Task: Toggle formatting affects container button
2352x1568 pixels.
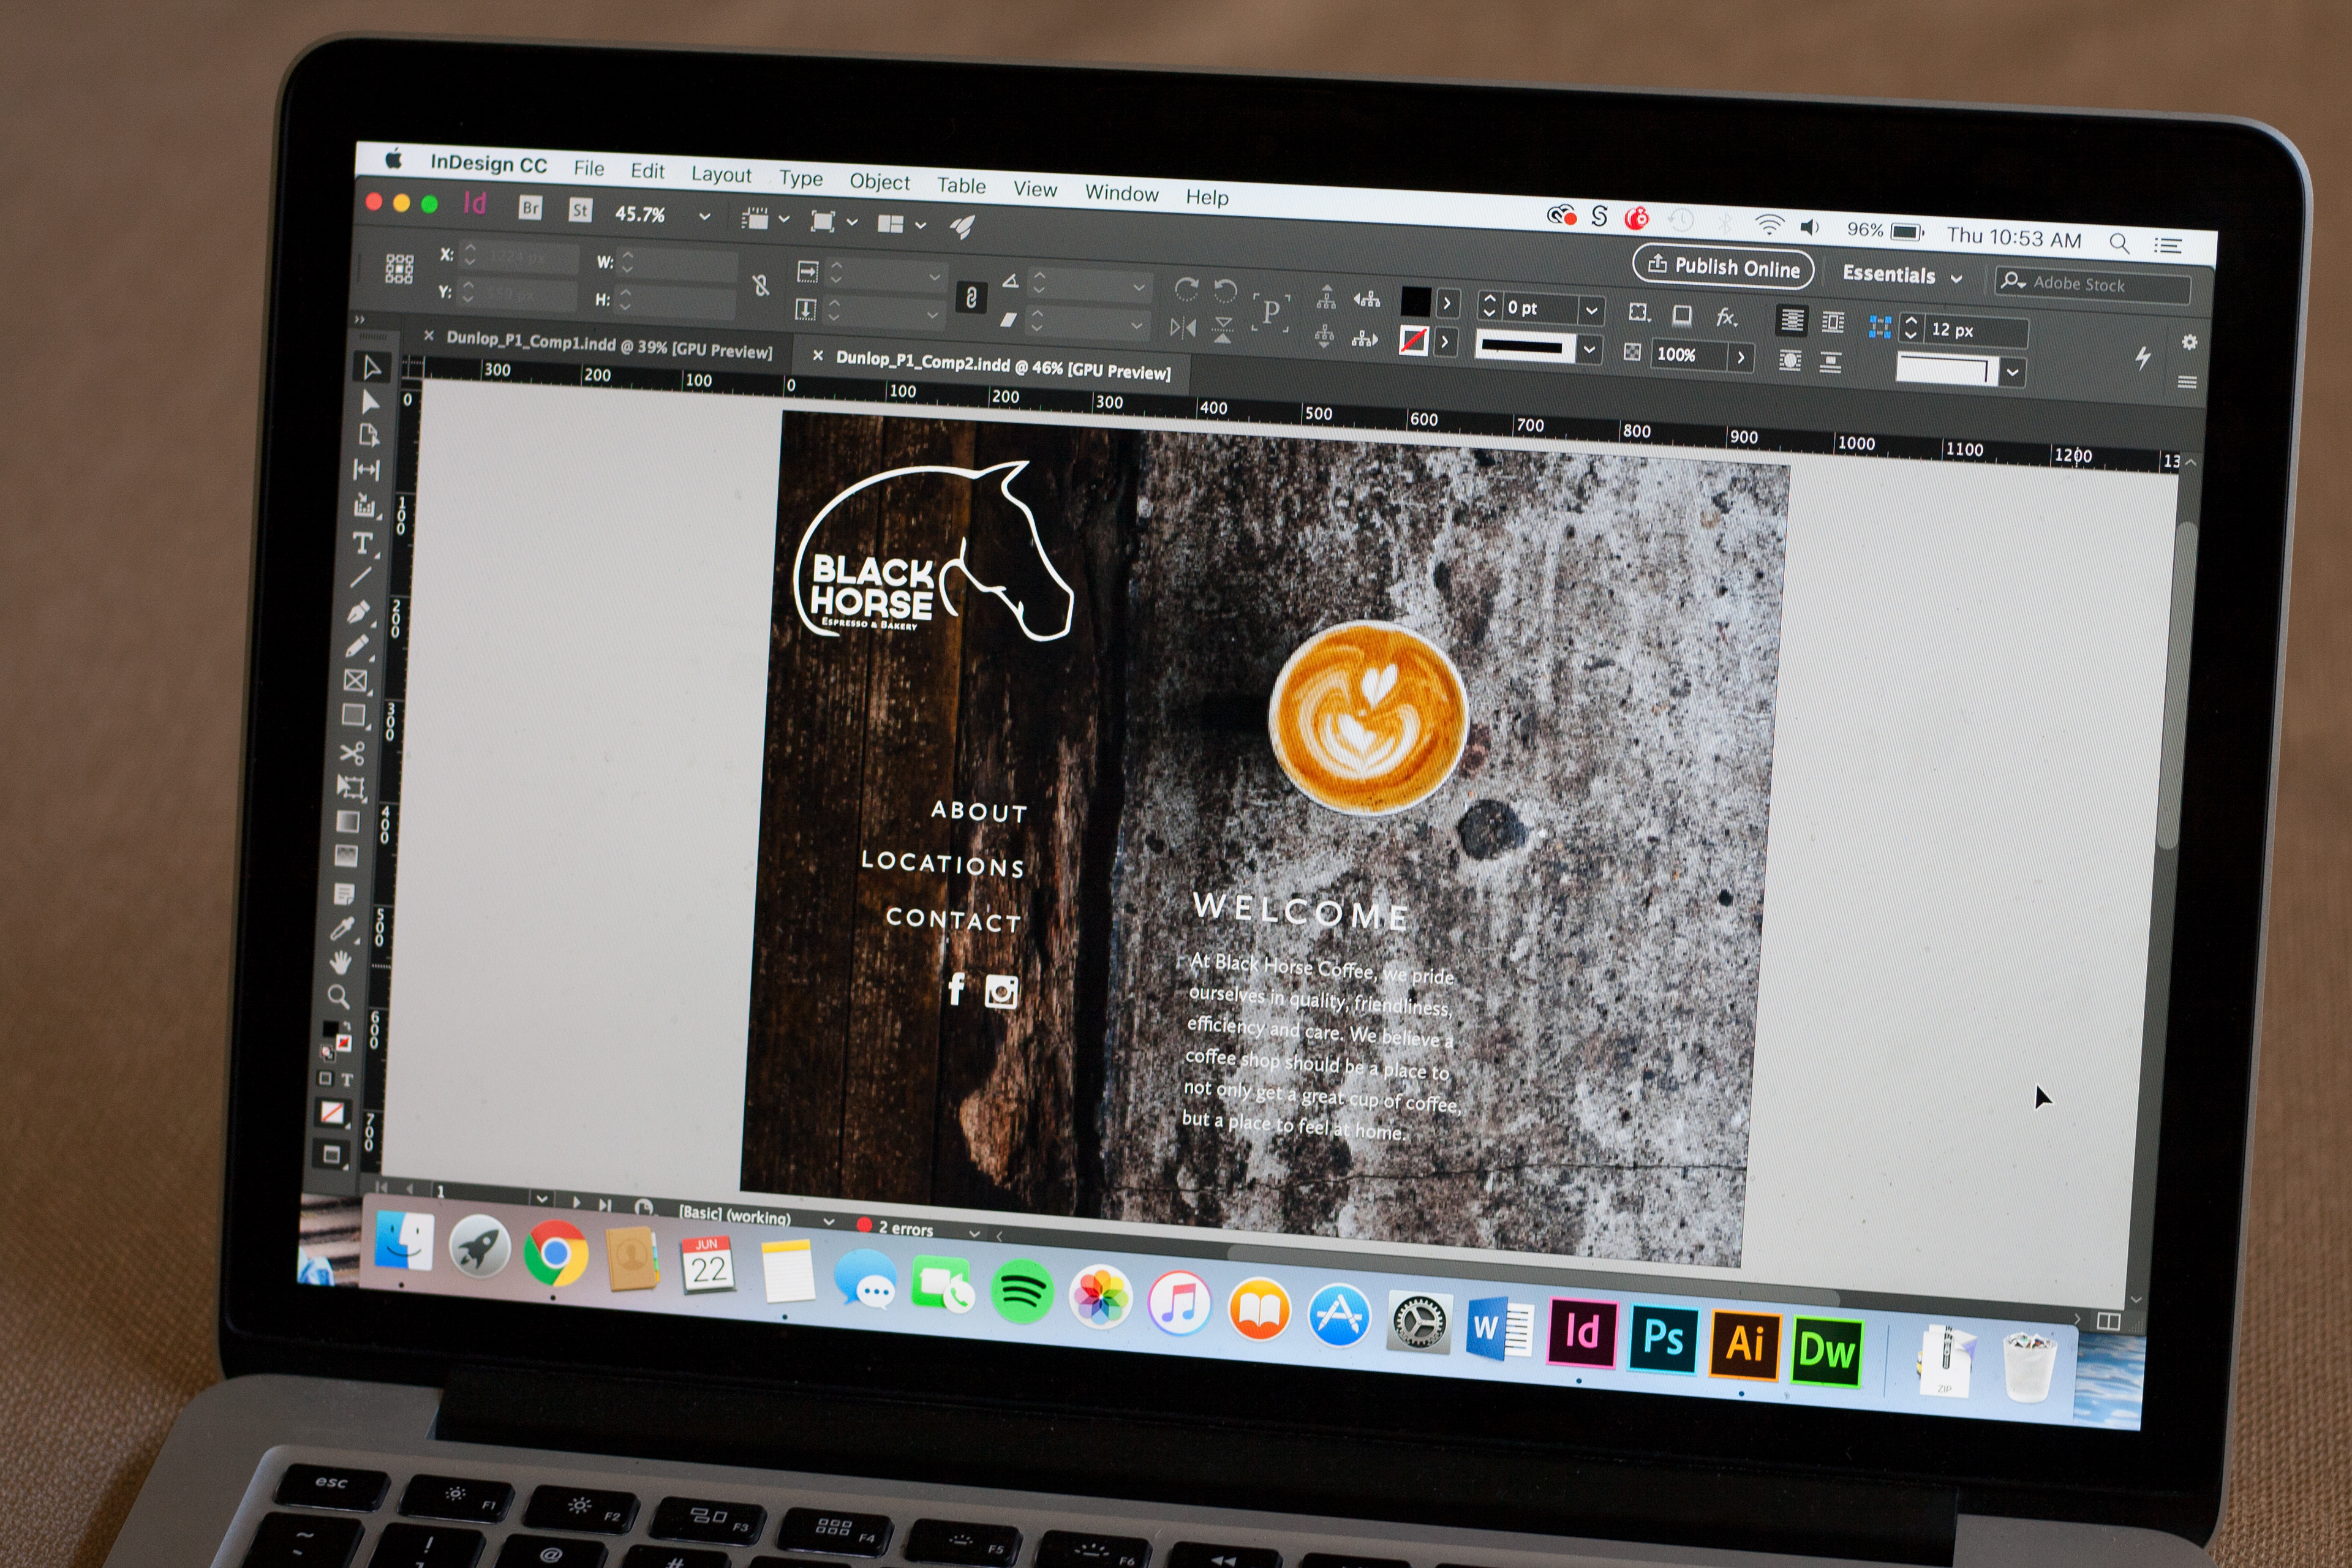Action: (x=325, y=1078)
